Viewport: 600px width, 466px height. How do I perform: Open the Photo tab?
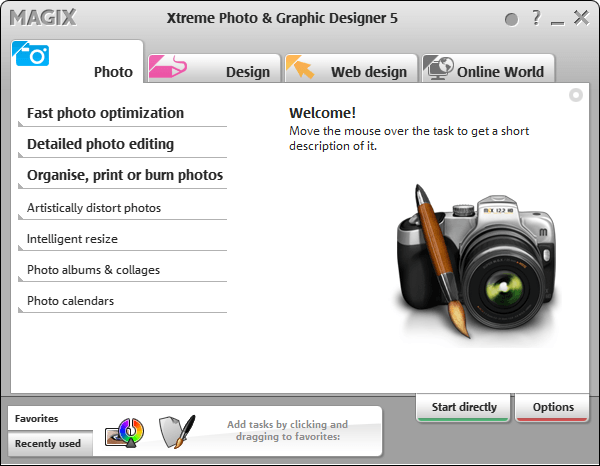click(77, 62)
